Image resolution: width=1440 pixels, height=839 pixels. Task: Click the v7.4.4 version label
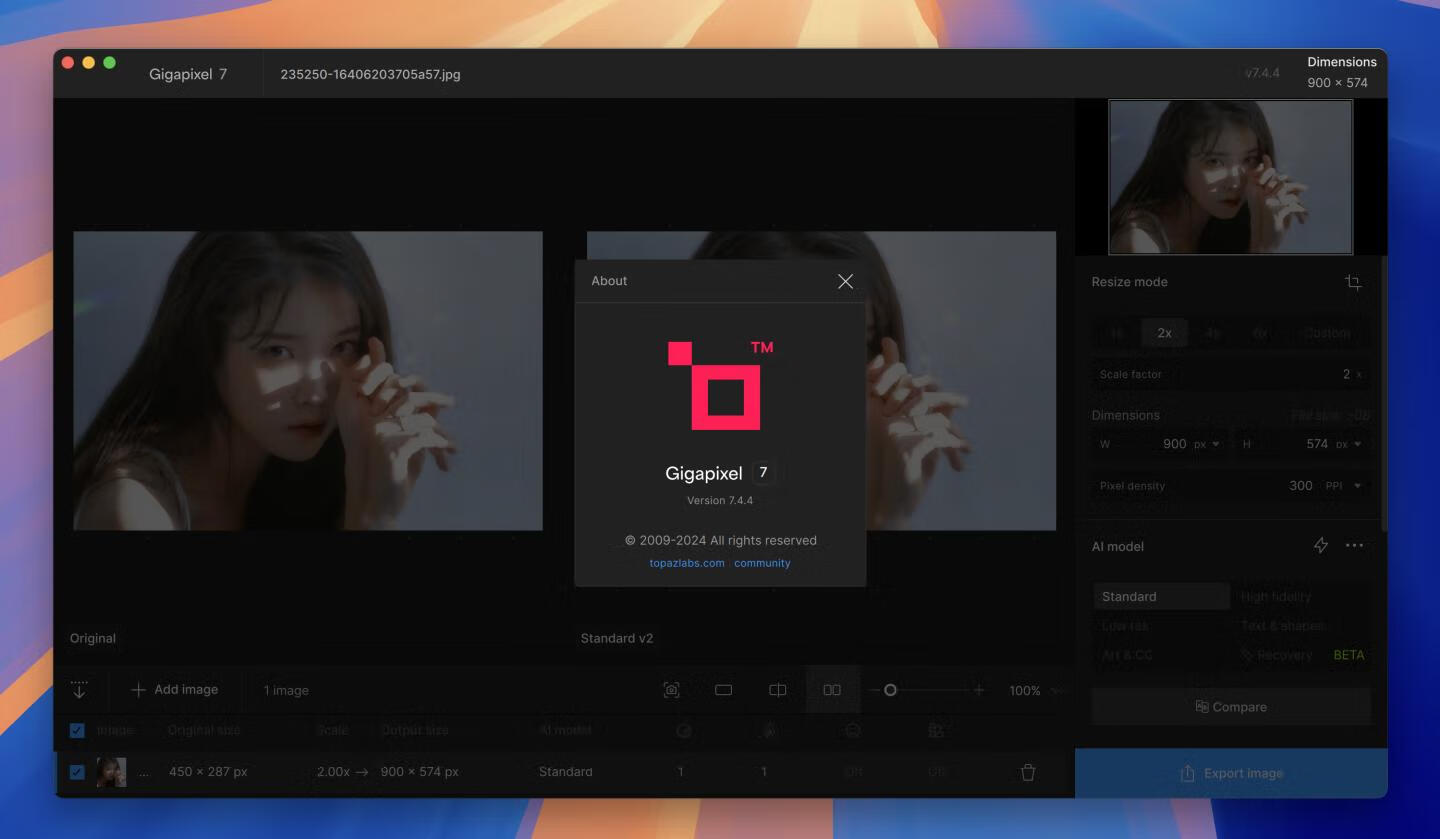pos(1262,73)
